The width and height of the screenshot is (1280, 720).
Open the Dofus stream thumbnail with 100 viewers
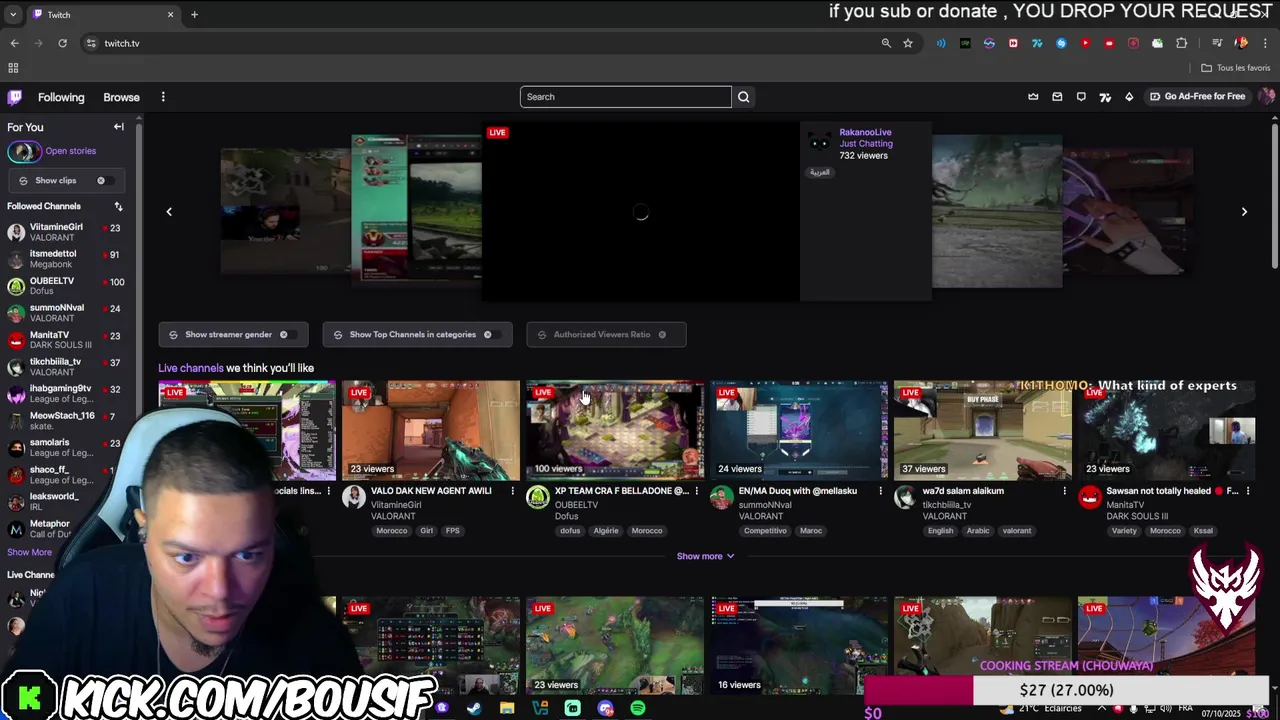click(x=615, y=430)
